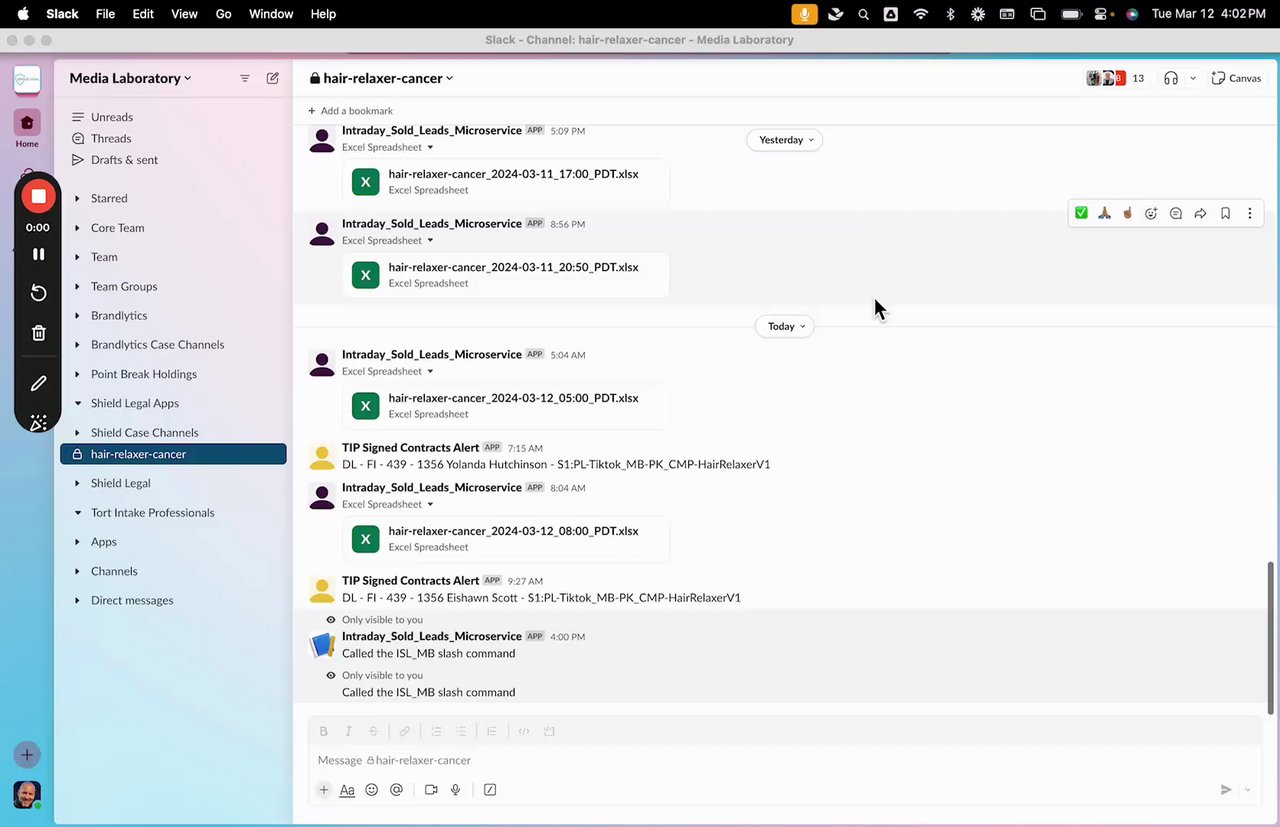1280x827 pixels.
Task: Open more message actions menu
Action: point(1249,213)
